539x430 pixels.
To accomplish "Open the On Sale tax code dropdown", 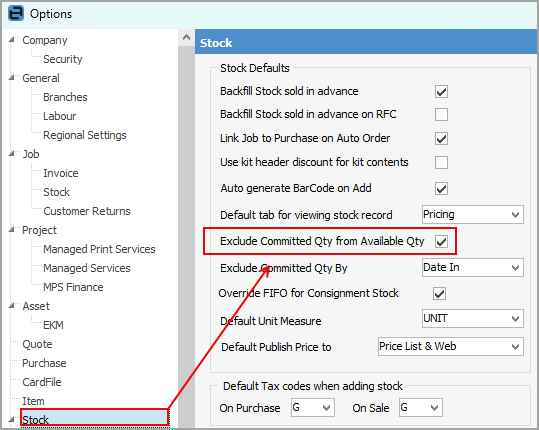I will click(421, 408).
